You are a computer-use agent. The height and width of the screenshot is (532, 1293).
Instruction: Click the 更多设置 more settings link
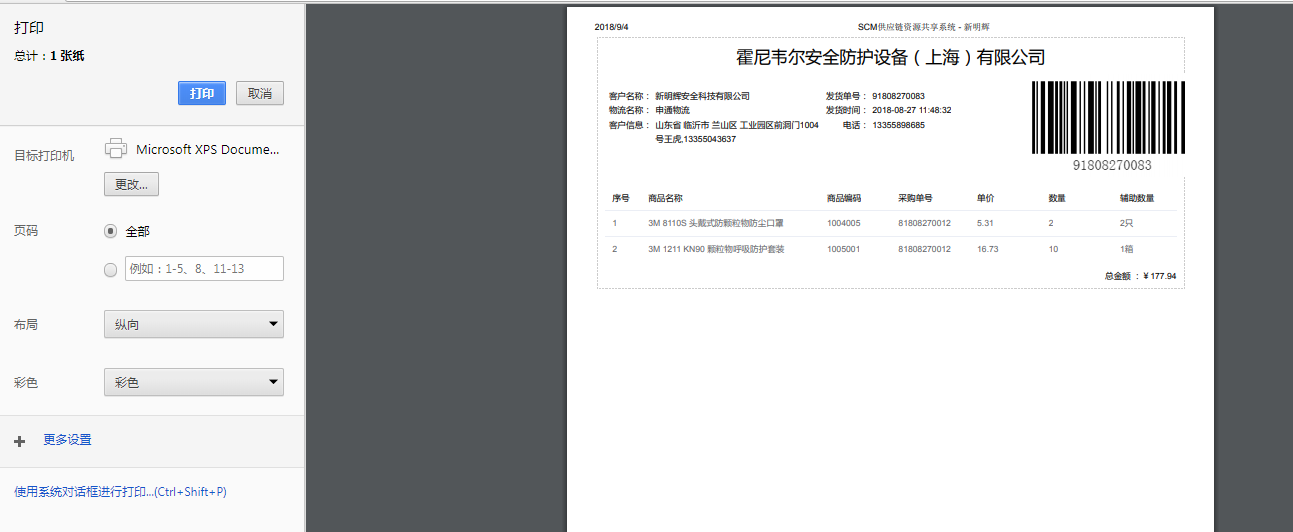click(x=67, y=440)
